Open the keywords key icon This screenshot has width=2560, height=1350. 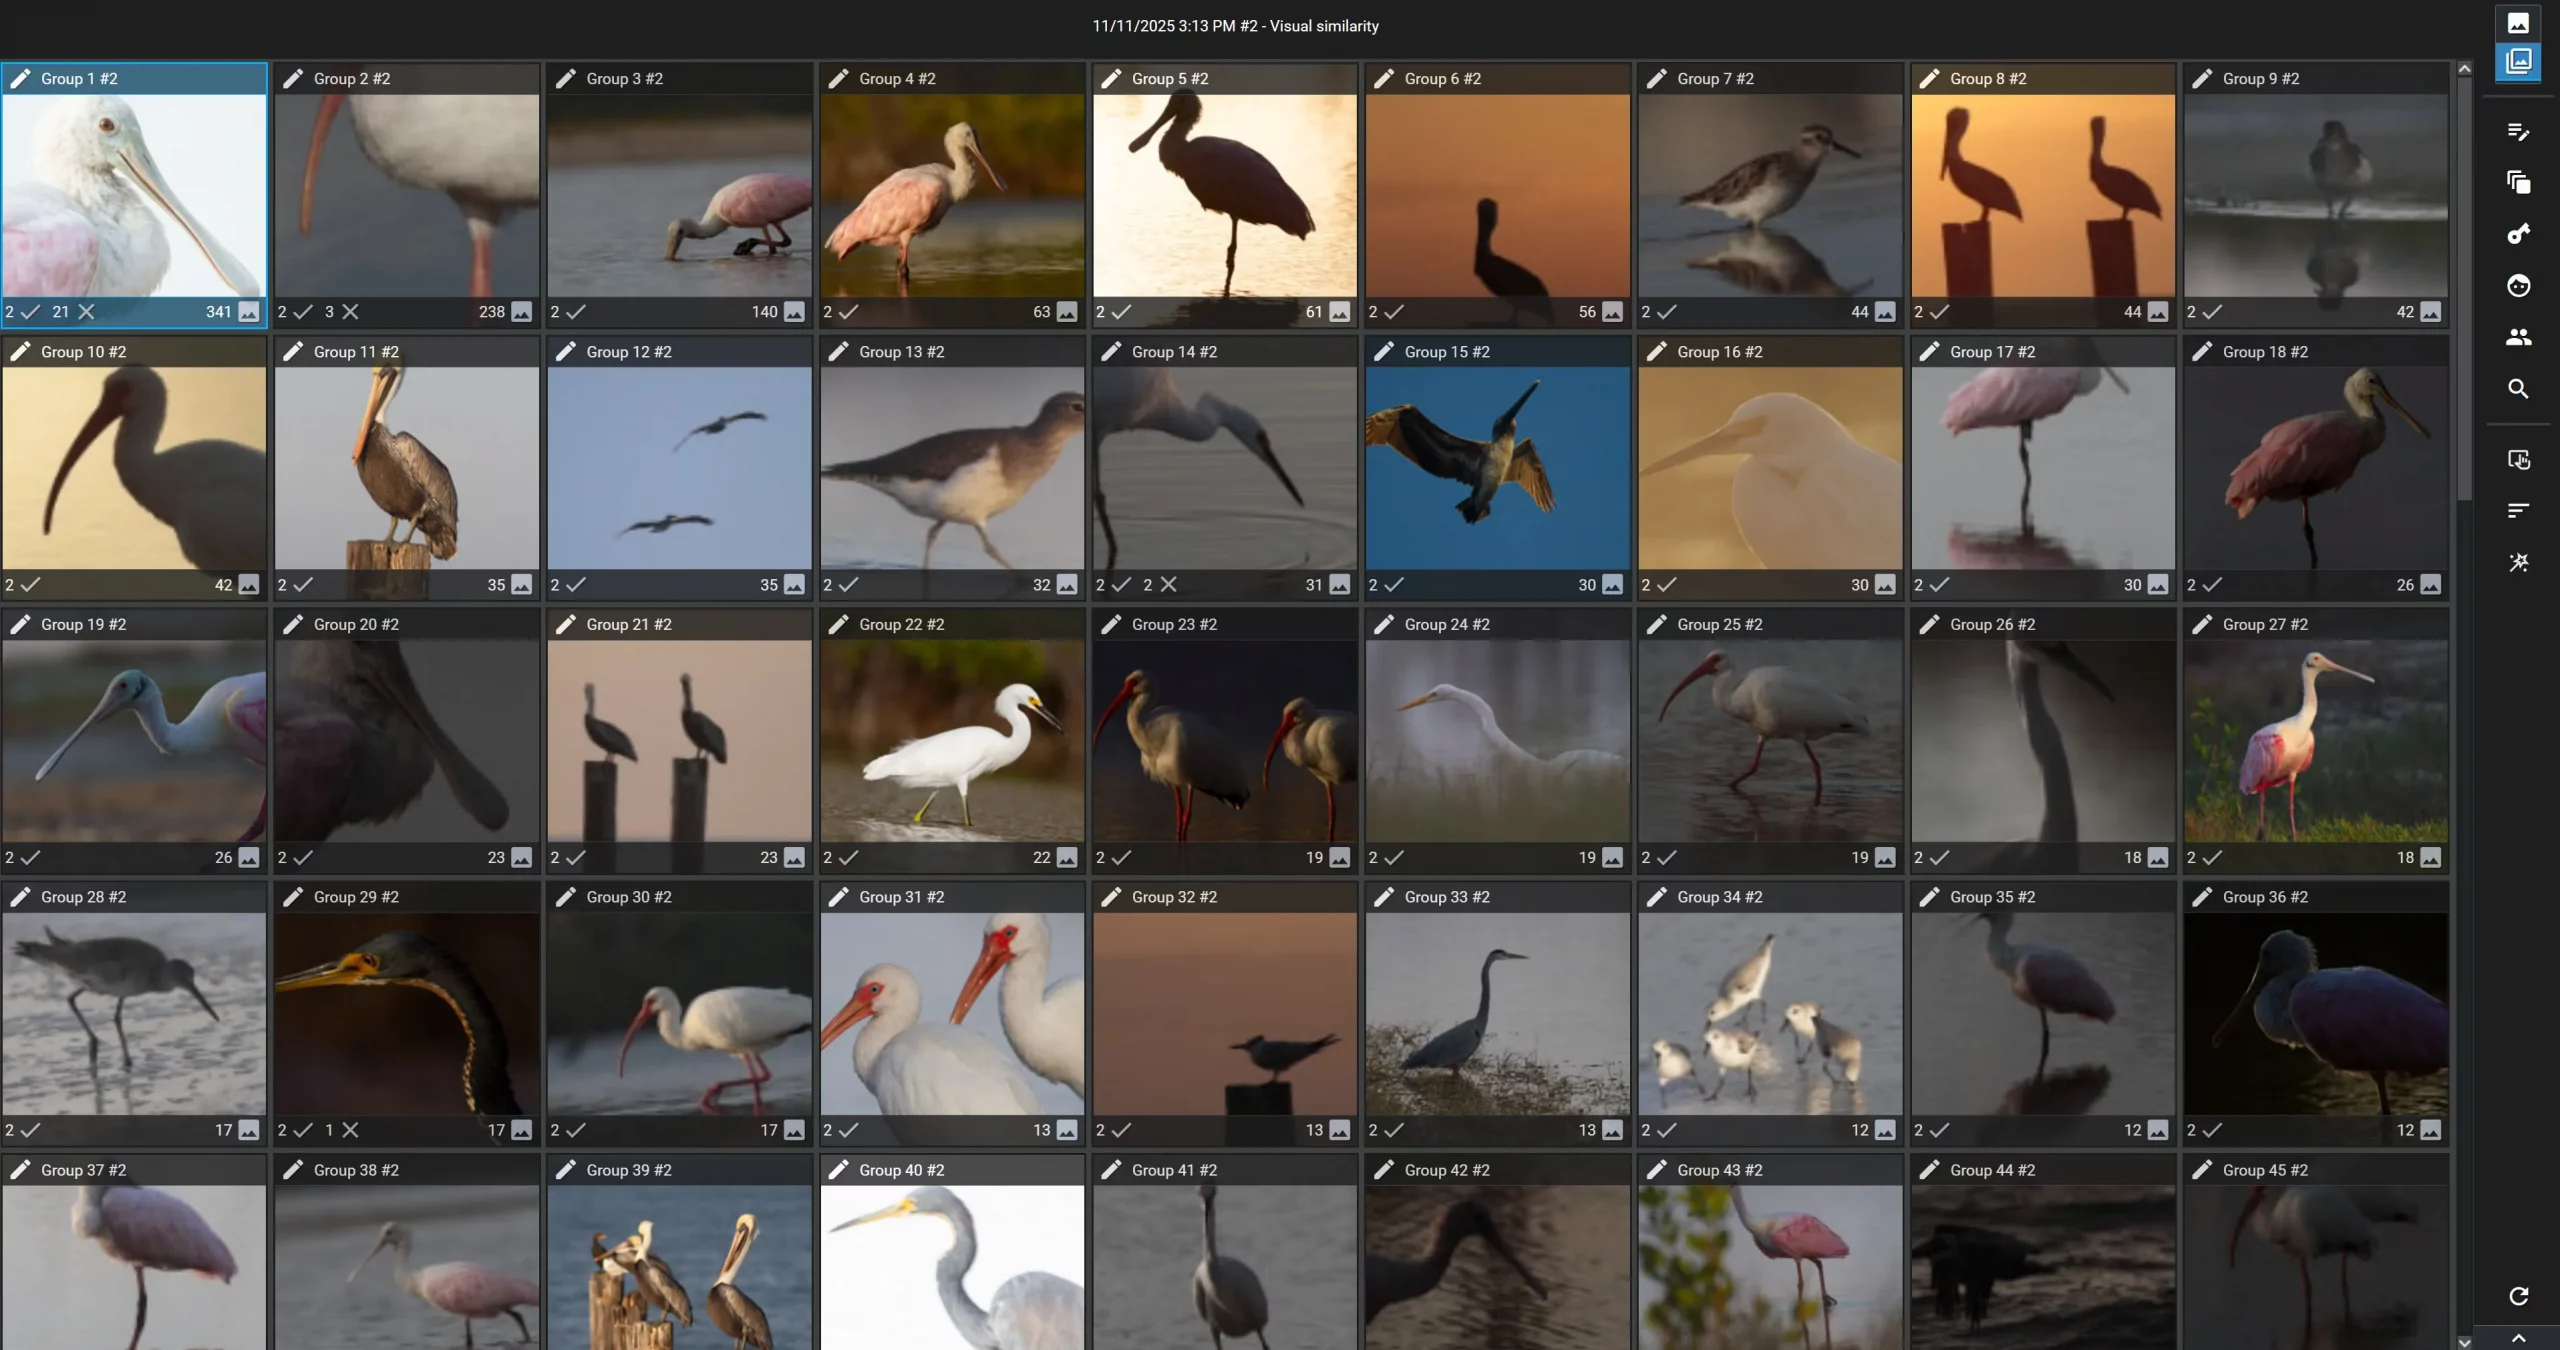coord(2519,233)
